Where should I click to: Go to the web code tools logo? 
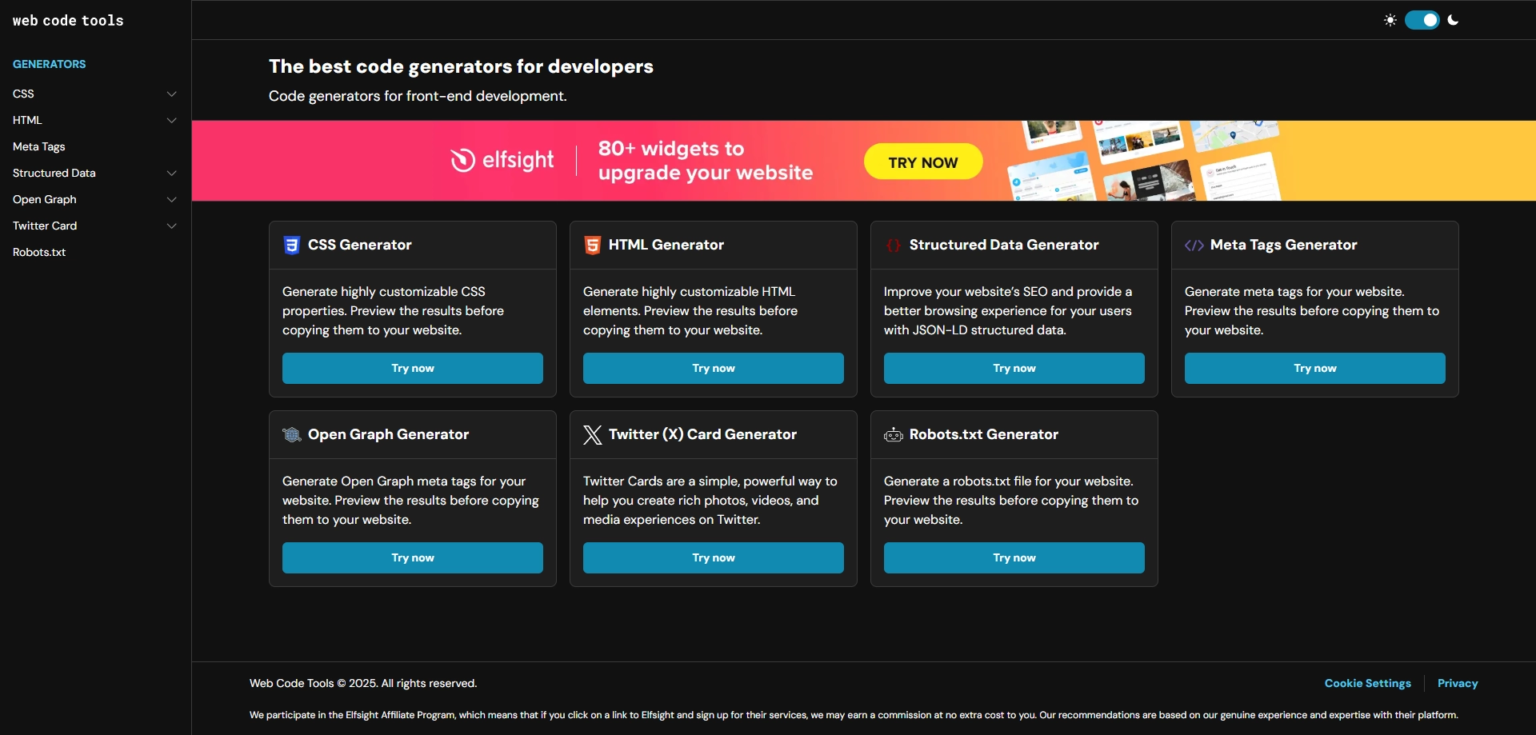68,20
